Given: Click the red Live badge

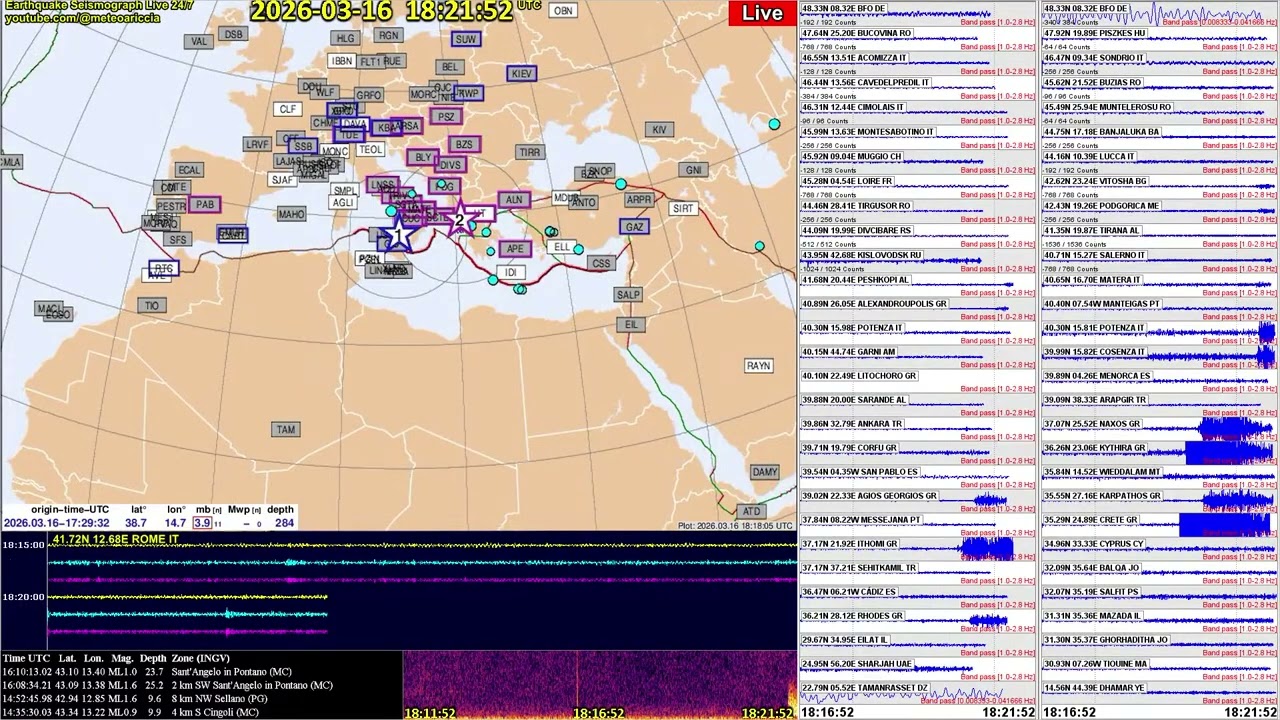Looking at the screenshot, I should tap(763, 13).
